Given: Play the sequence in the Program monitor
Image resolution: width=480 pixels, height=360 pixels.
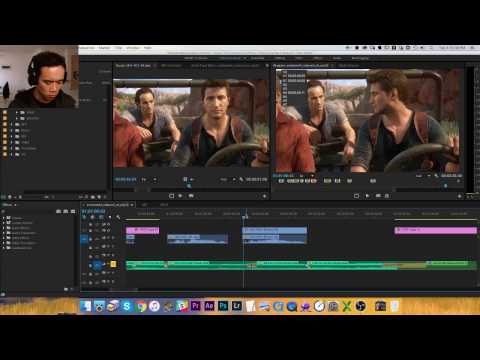Looking at the screenshot, I should click(x=367, y=196).
